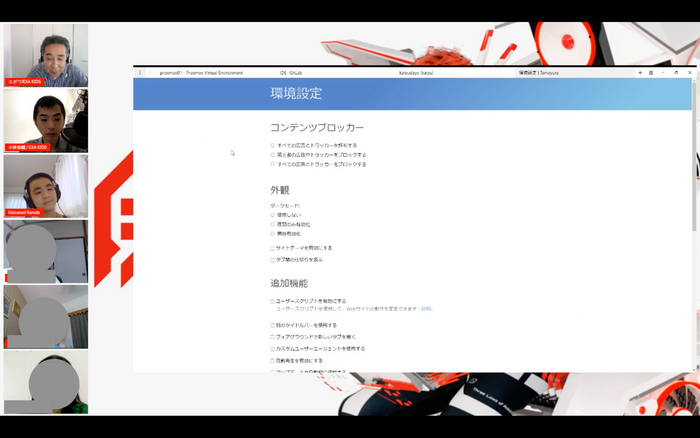The height and width of the screenshot is (438, 700).
Task: Open the katsudayo tab
Action: [414, 72]
